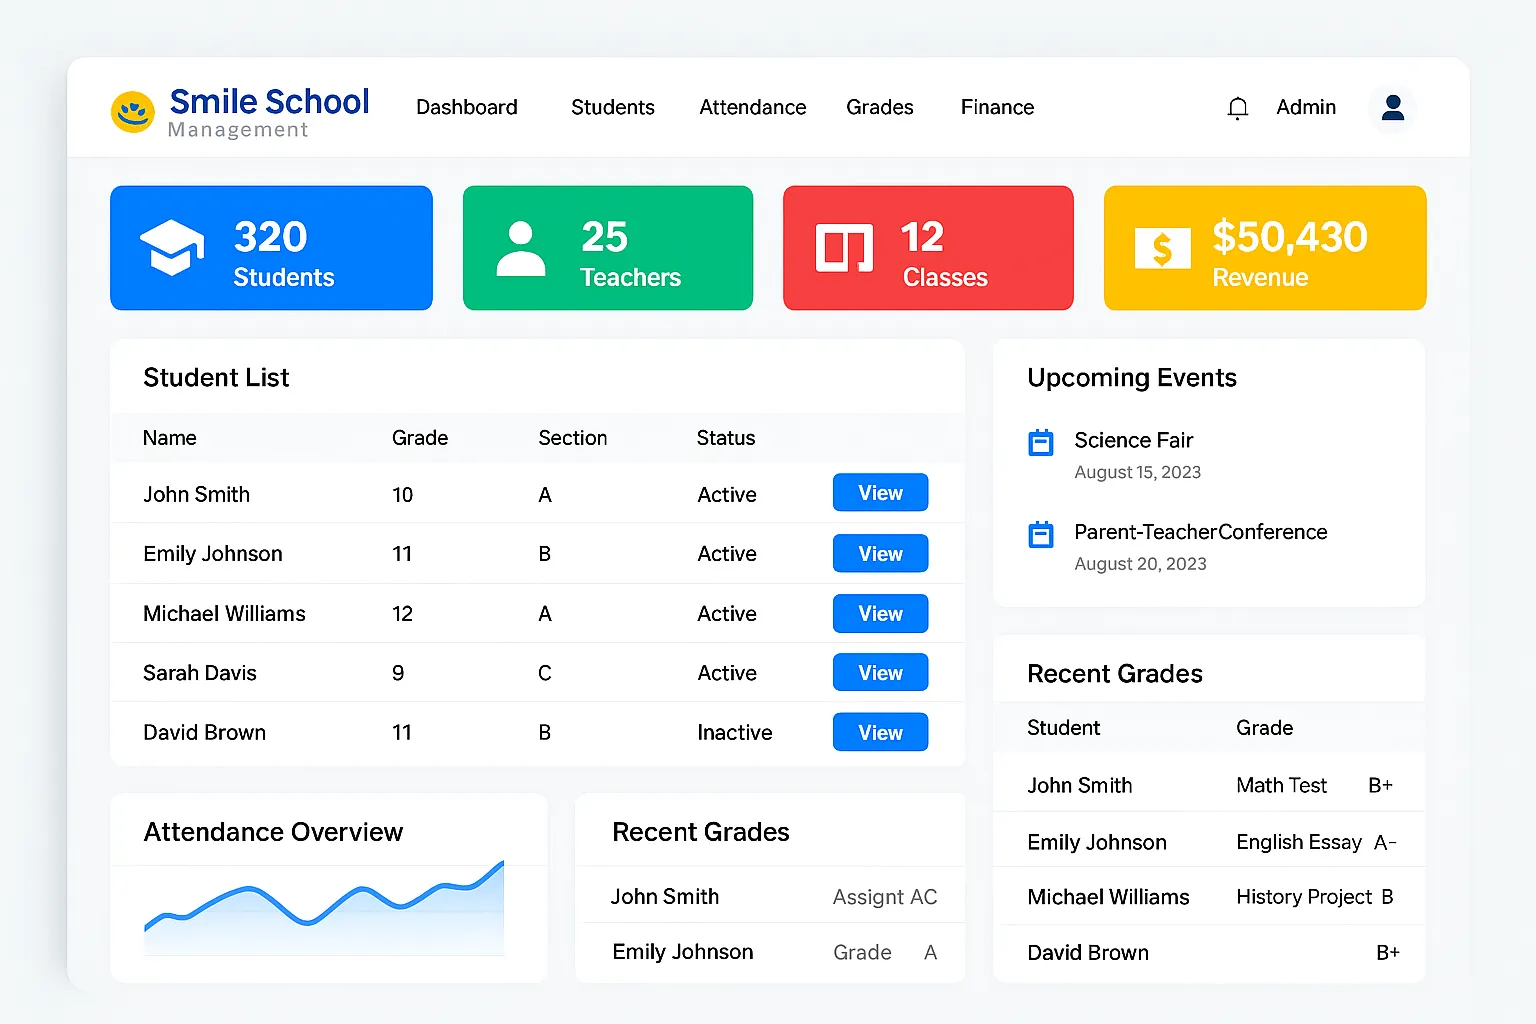Screen dimensions: 1536x1024
Task: Navigate to the Finance section
Action: [x=997, y=107]
